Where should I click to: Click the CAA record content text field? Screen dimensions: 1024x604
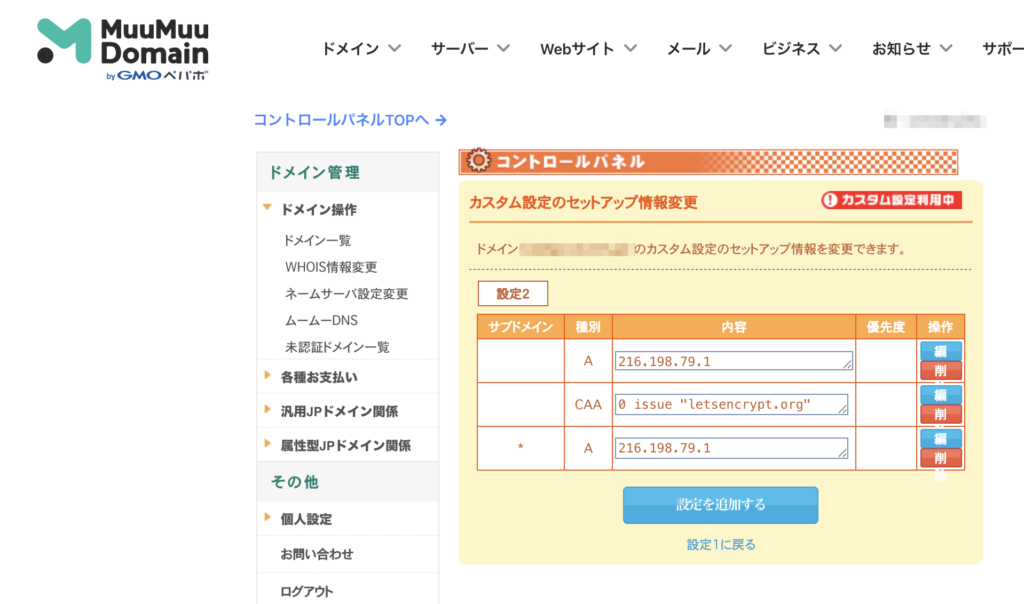(x=730, y=404)
